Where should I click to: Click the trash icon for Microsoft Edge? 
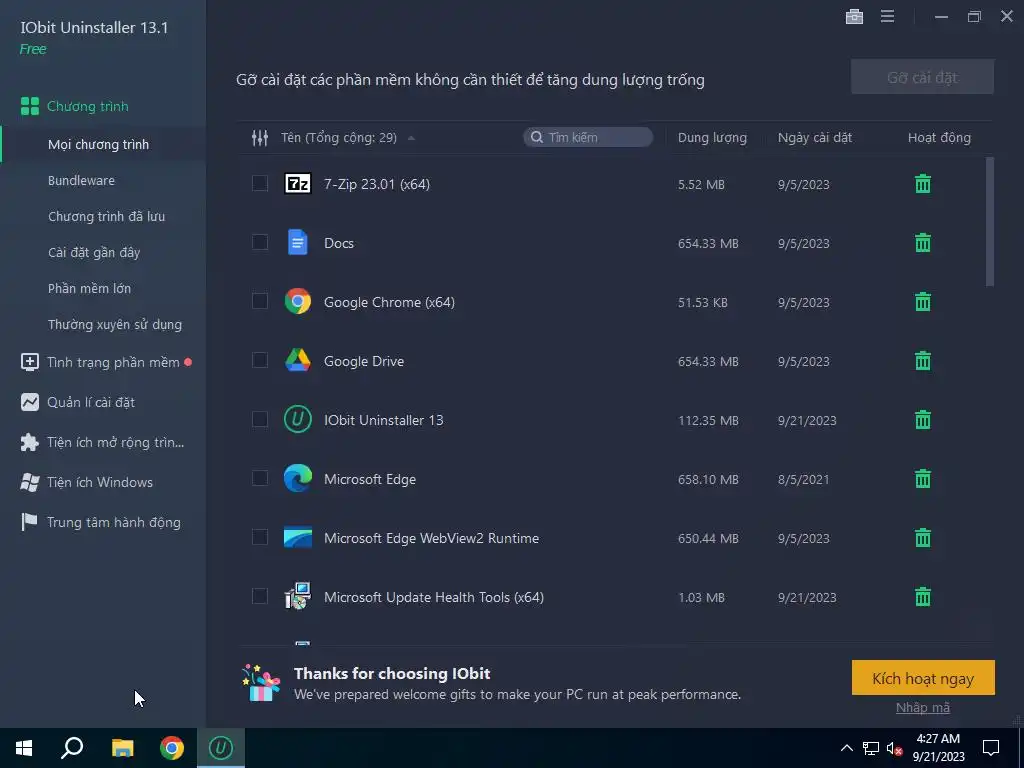923,479
